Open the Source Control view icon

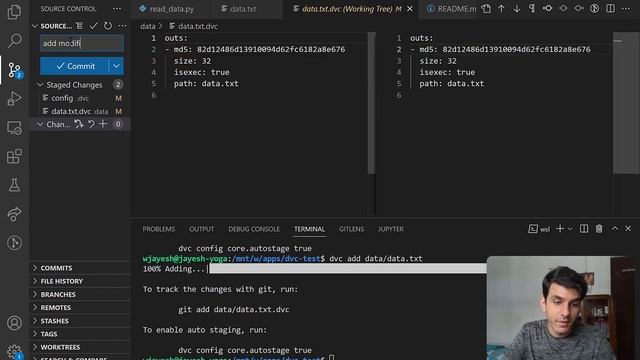point(14,70)
